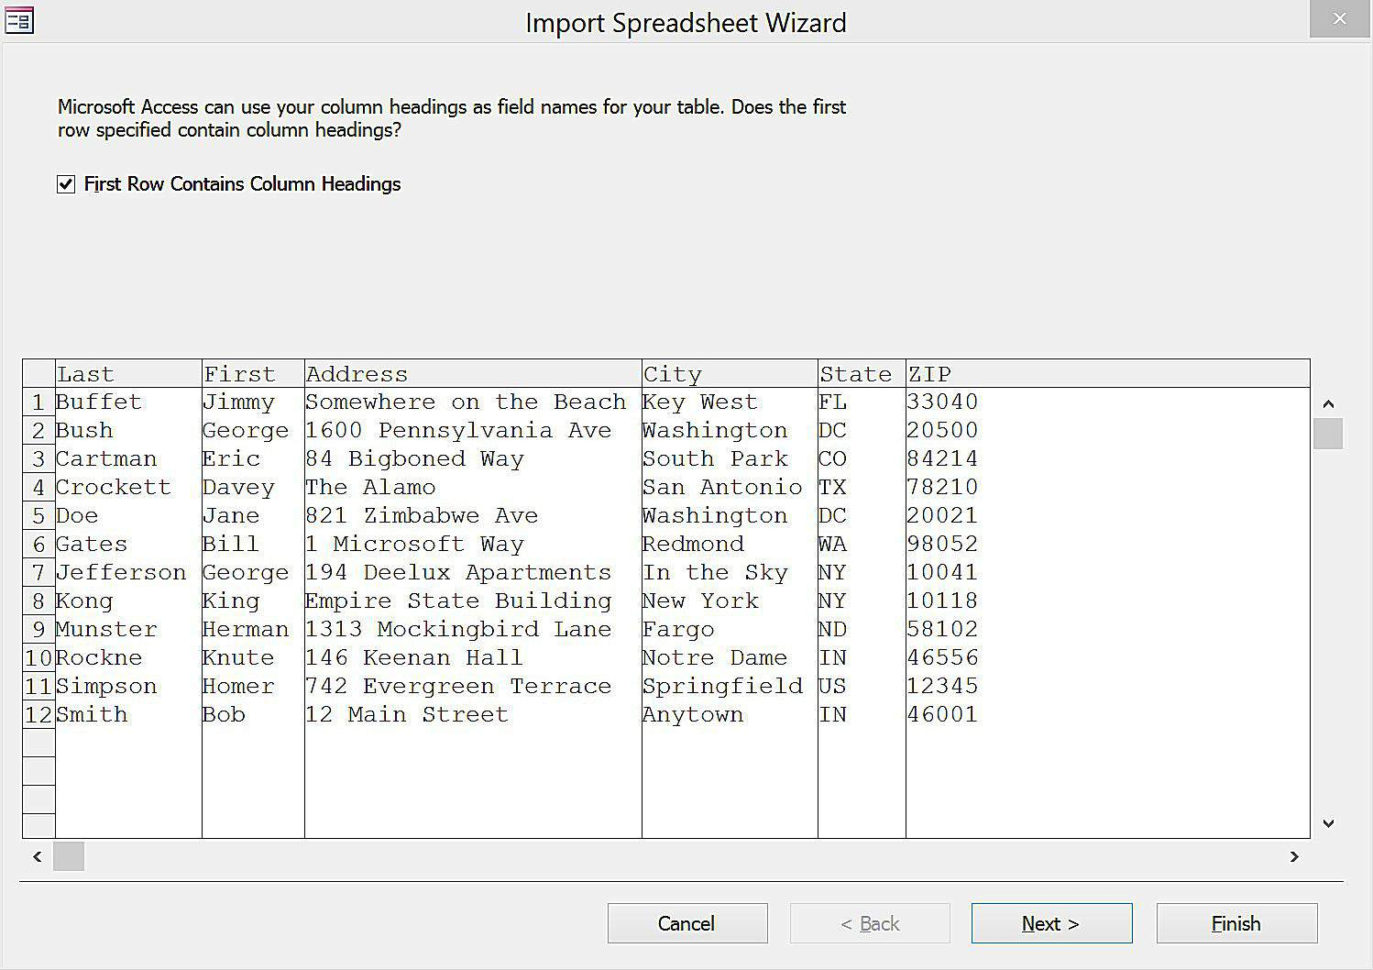Image resolution: width=1373 pixels, height=970 pixels.
Task: Click the Homer first name cell
Action: 253,687
